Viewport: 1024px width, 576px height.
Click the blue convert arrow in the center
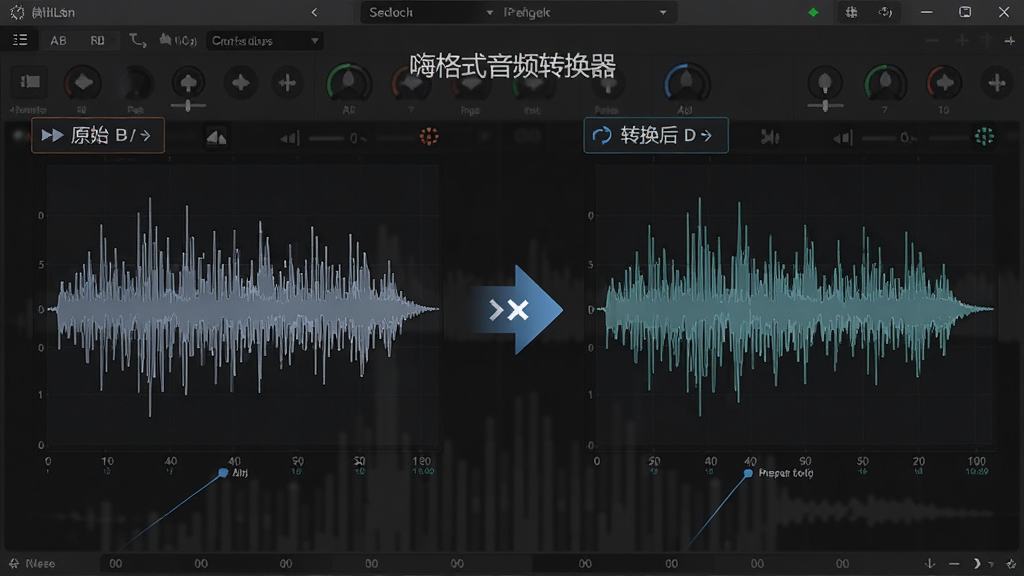(x=517, y=310)
